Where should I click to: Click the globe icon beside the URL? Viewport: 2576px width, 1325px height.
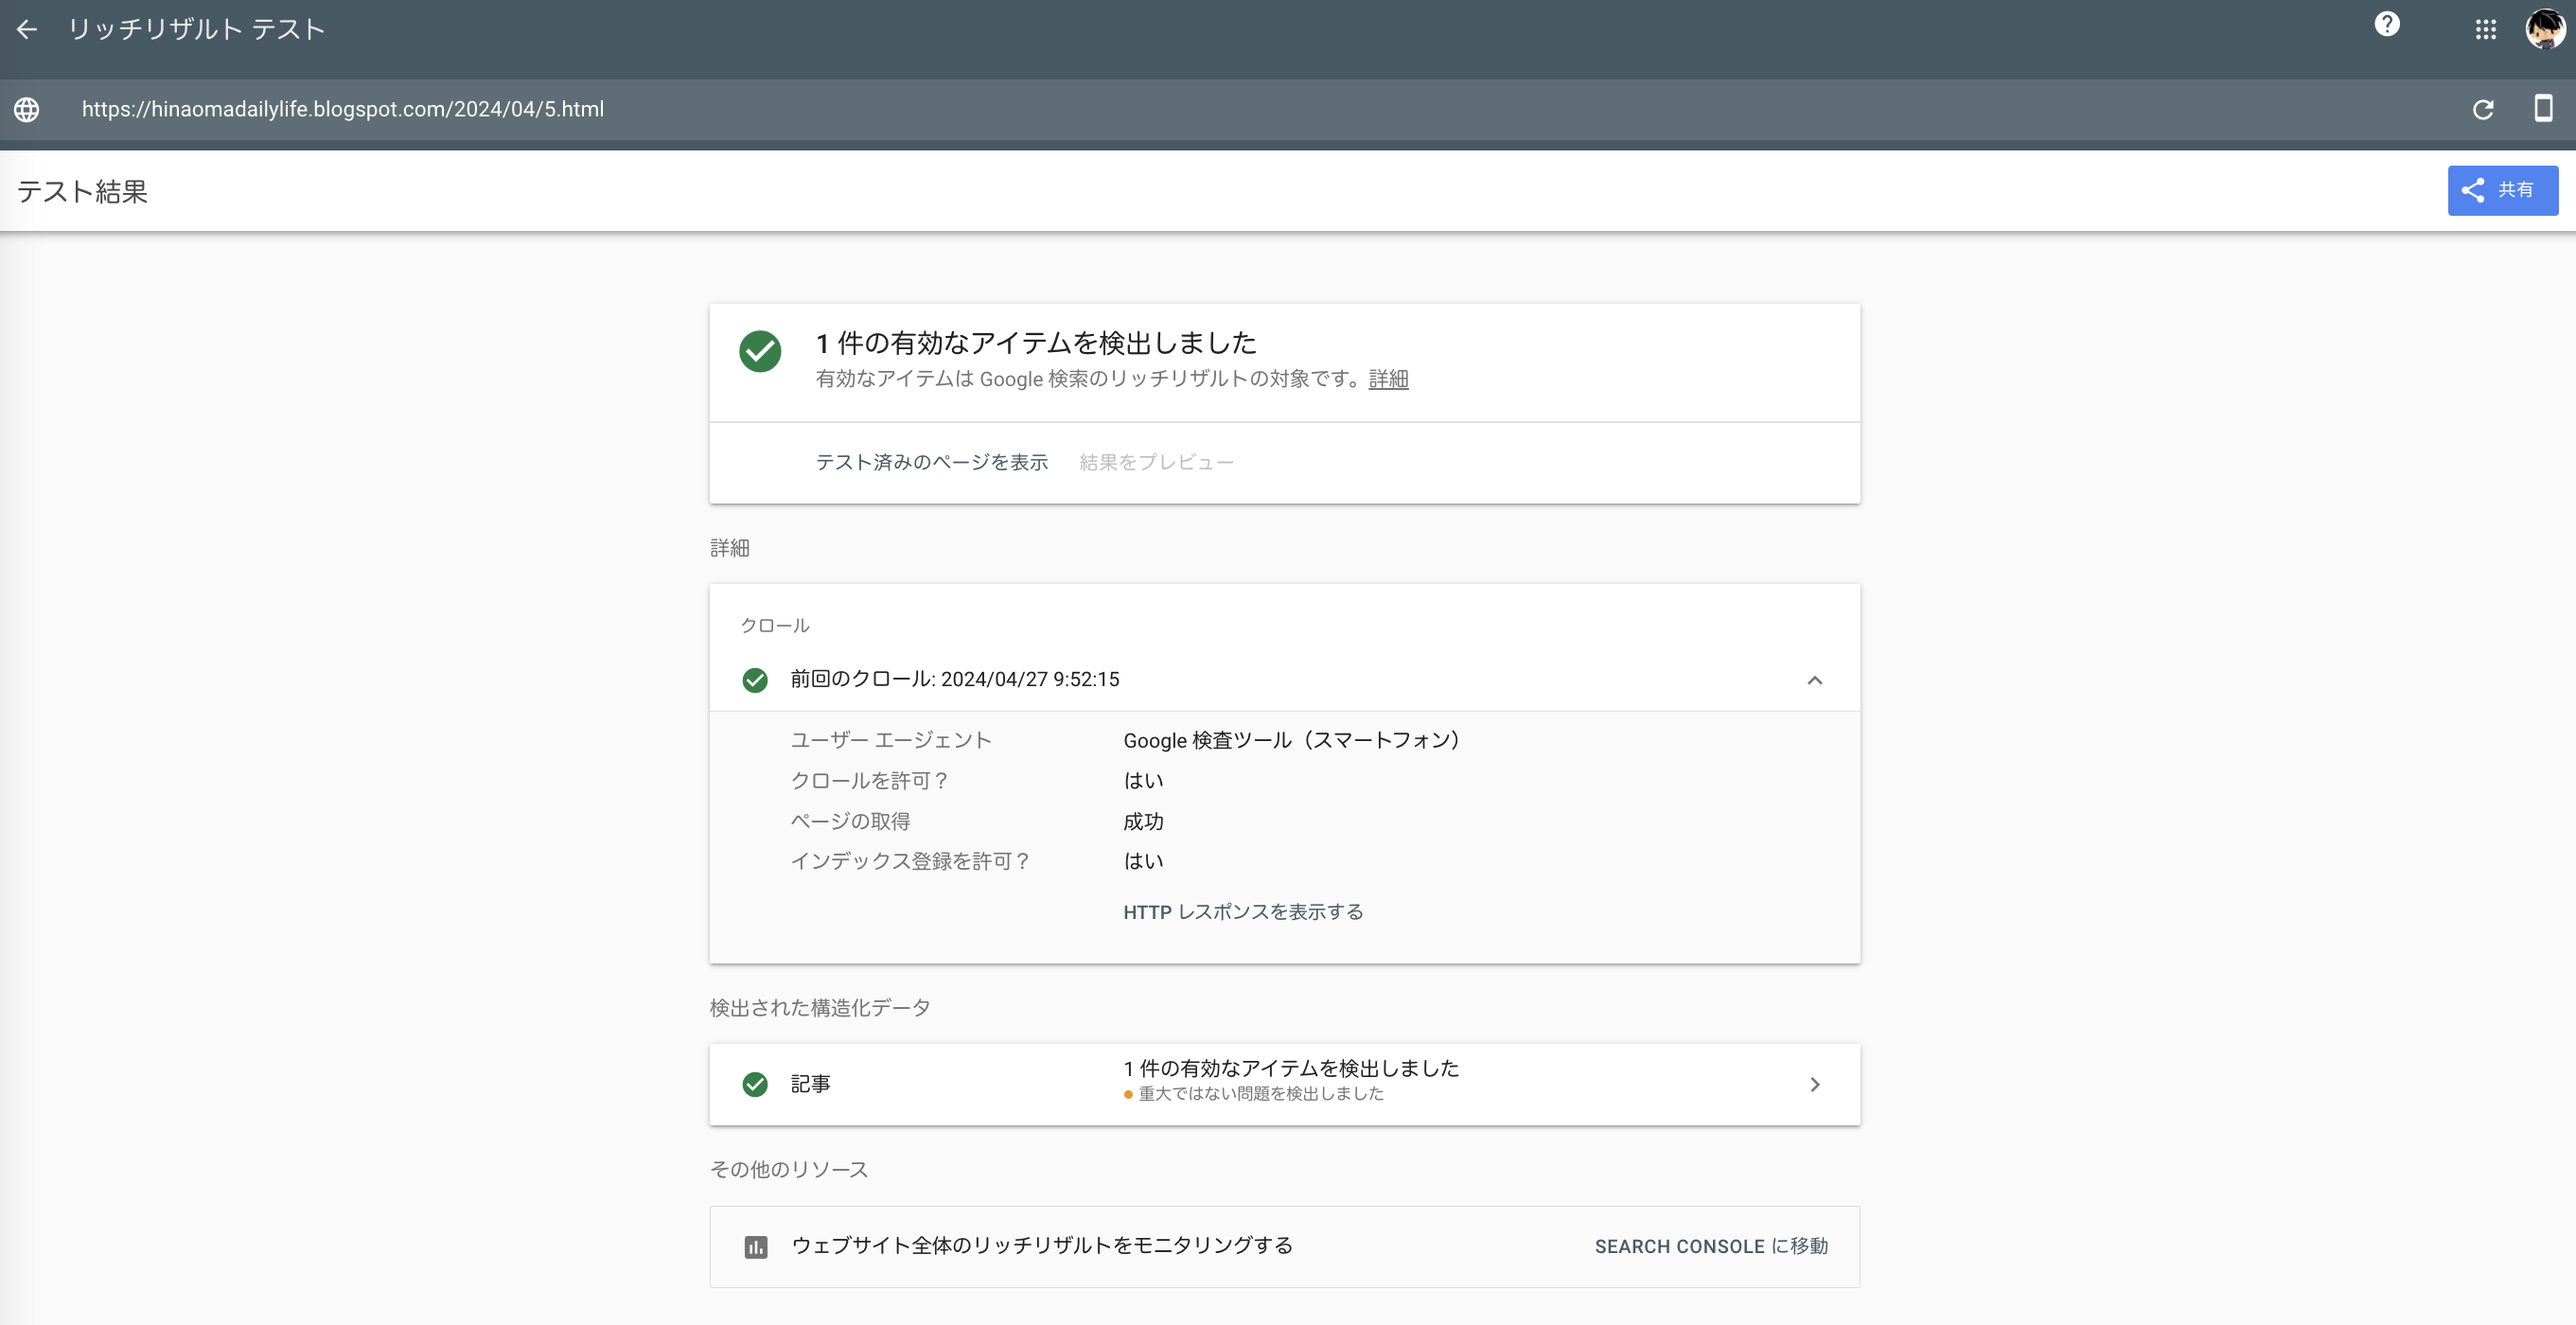click(x=26, y=110)
